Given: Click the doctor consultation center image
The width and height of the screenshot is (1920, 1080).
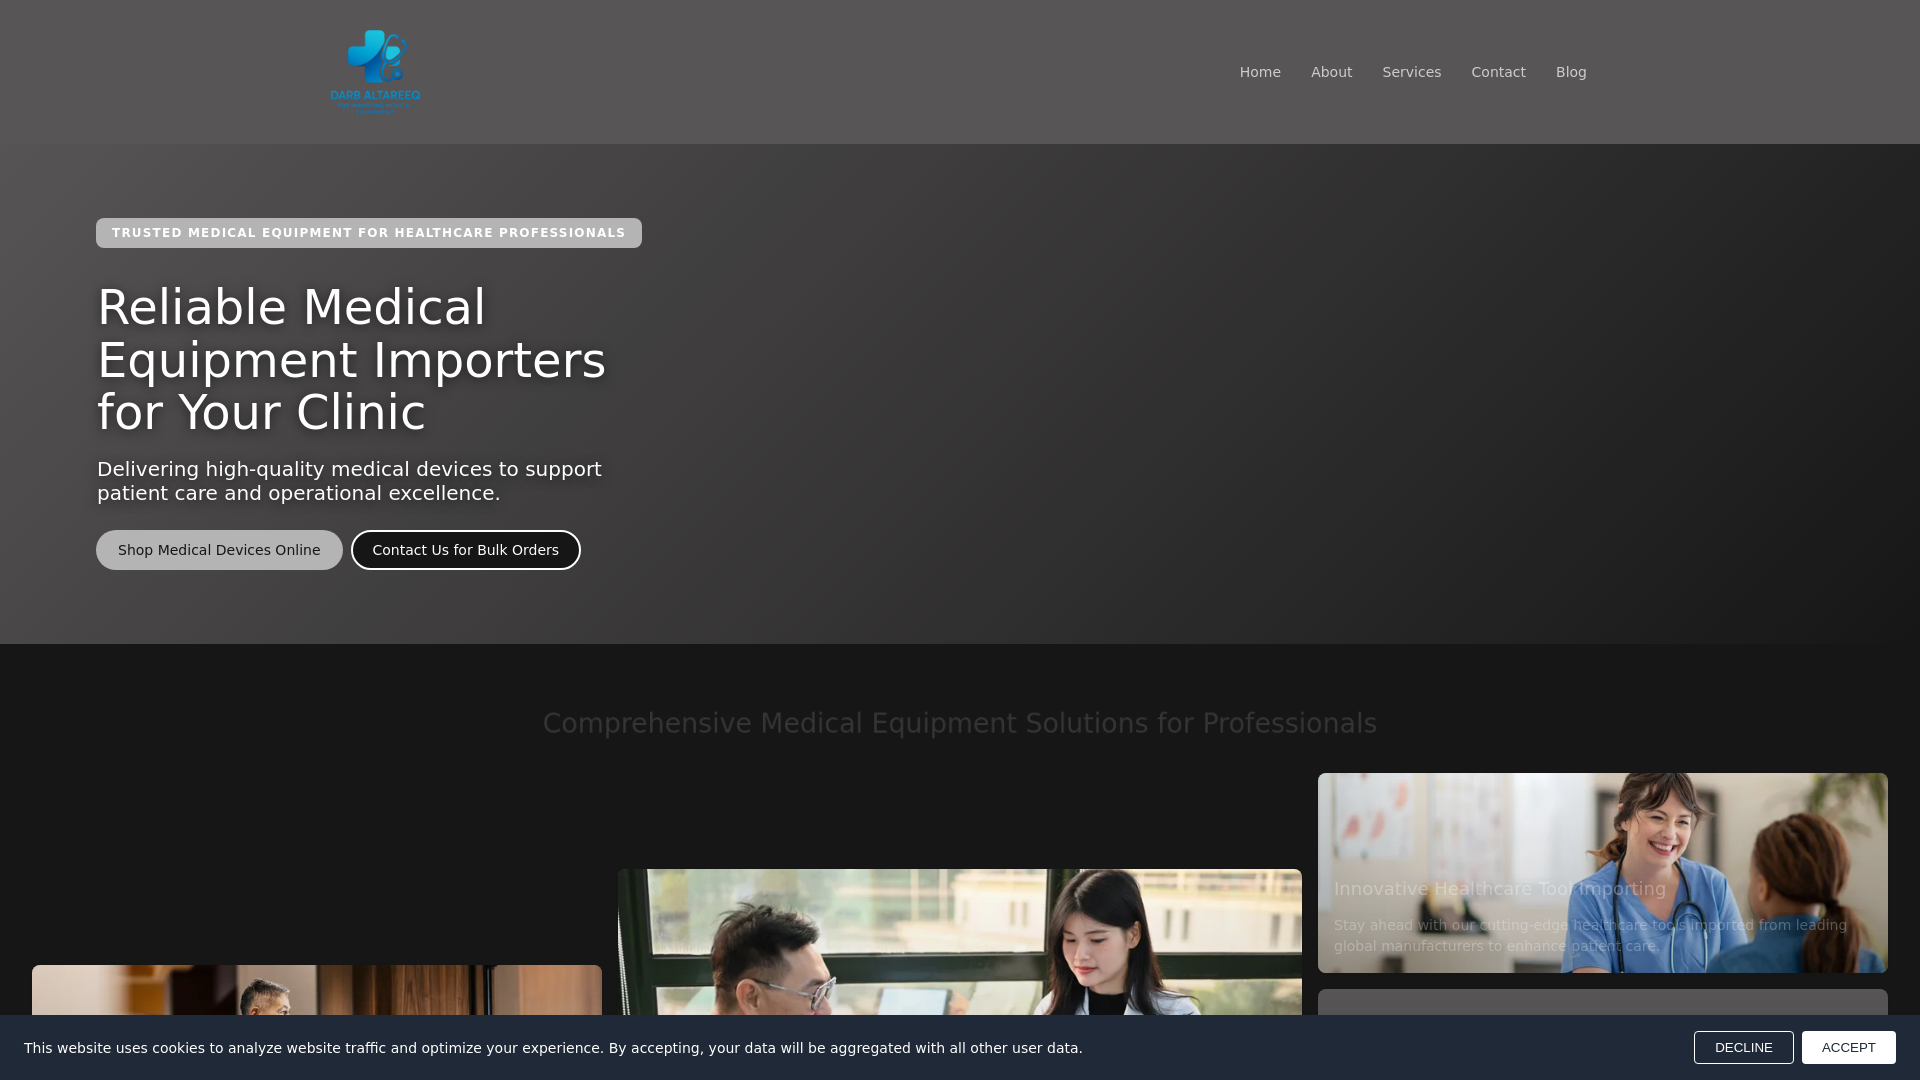Looking at the screenshot, I should 958,940.
